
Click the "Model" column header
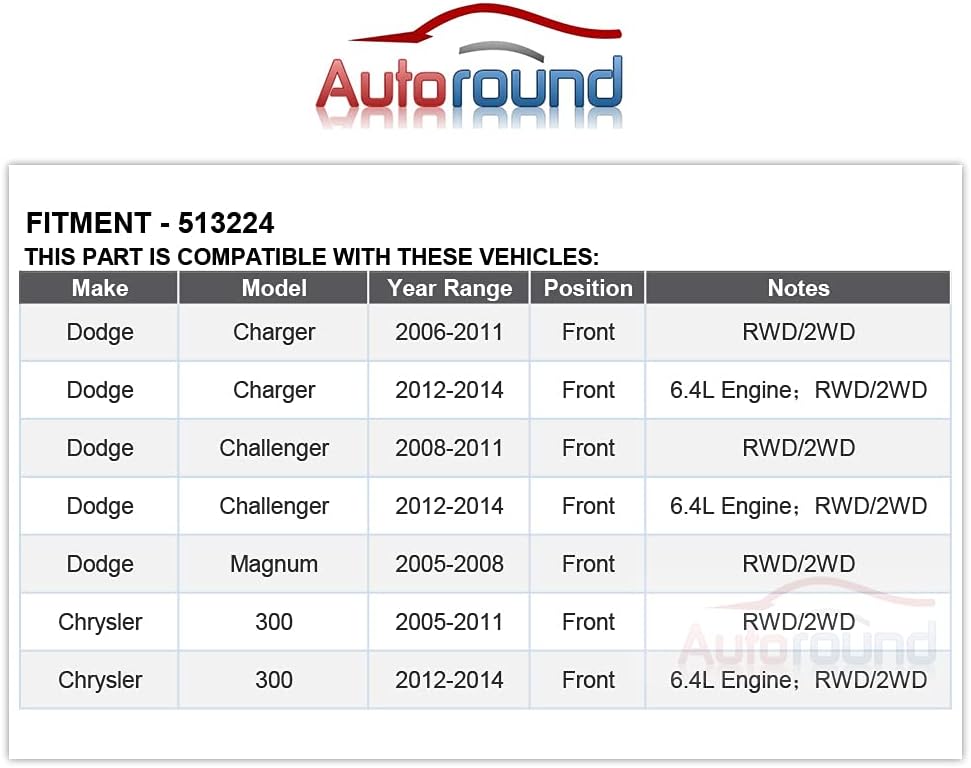point(274,288)
